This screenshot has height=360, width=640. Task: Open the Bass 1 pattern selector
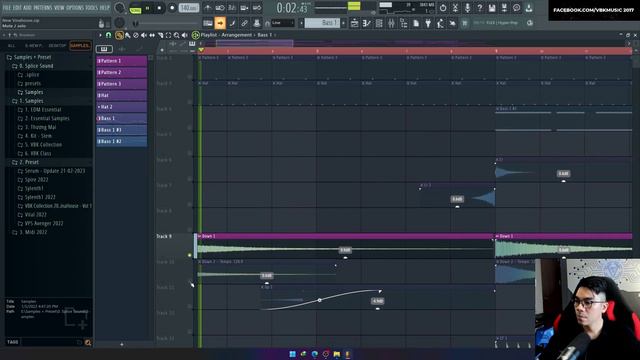322,23
